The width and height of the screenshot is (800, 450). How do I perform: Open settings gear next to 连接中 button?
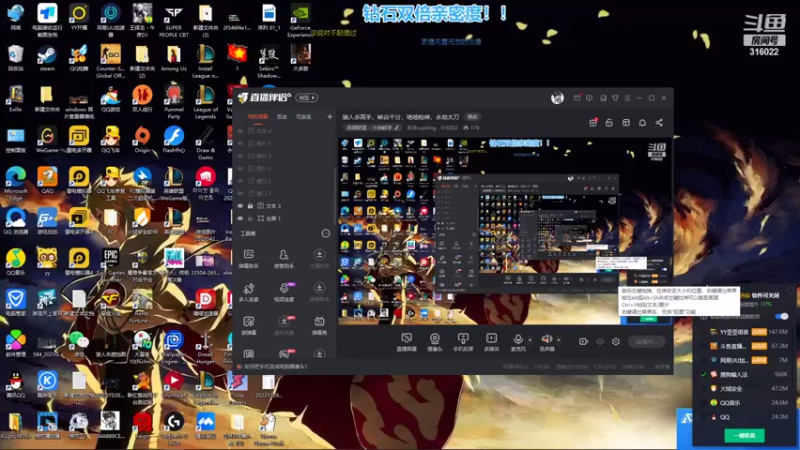click(x=616, y=341)
